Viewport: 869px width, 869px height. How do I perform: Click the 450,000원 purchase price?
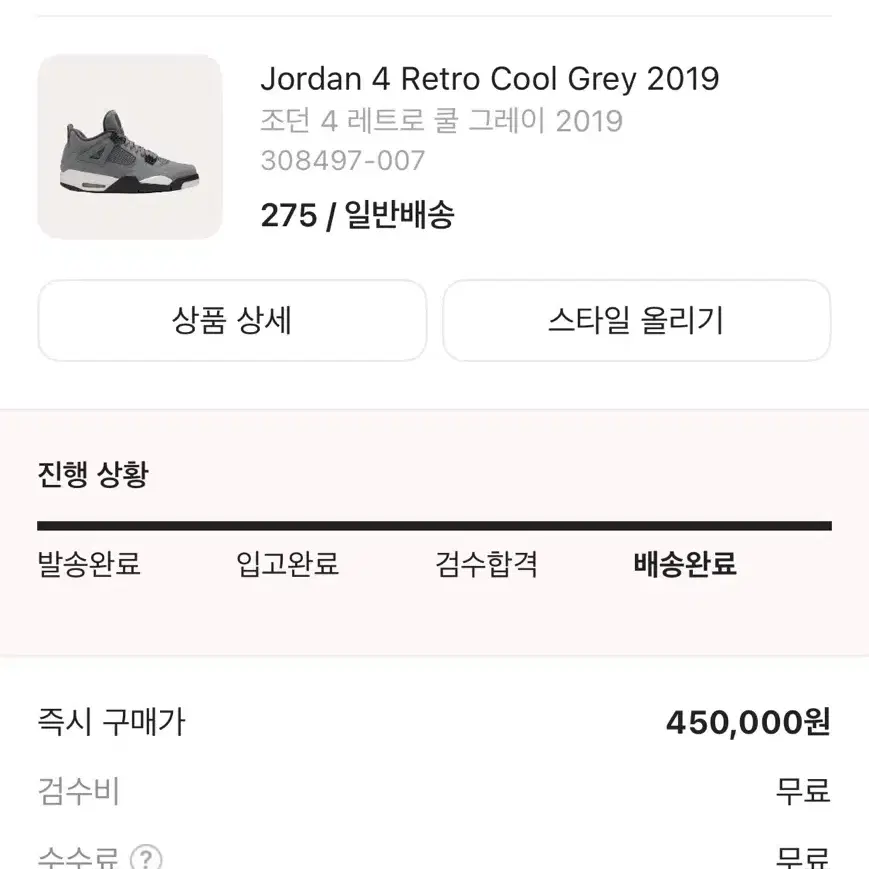pyautogui.click(x=749, y=722)
